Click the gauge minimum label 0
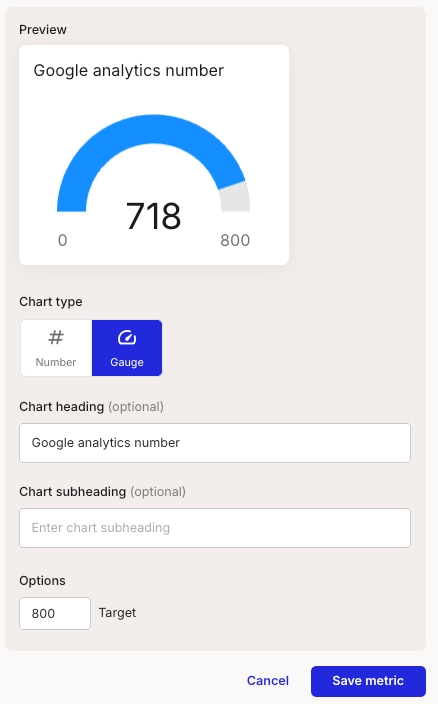 pyautogui.click(x=62, y=241)
